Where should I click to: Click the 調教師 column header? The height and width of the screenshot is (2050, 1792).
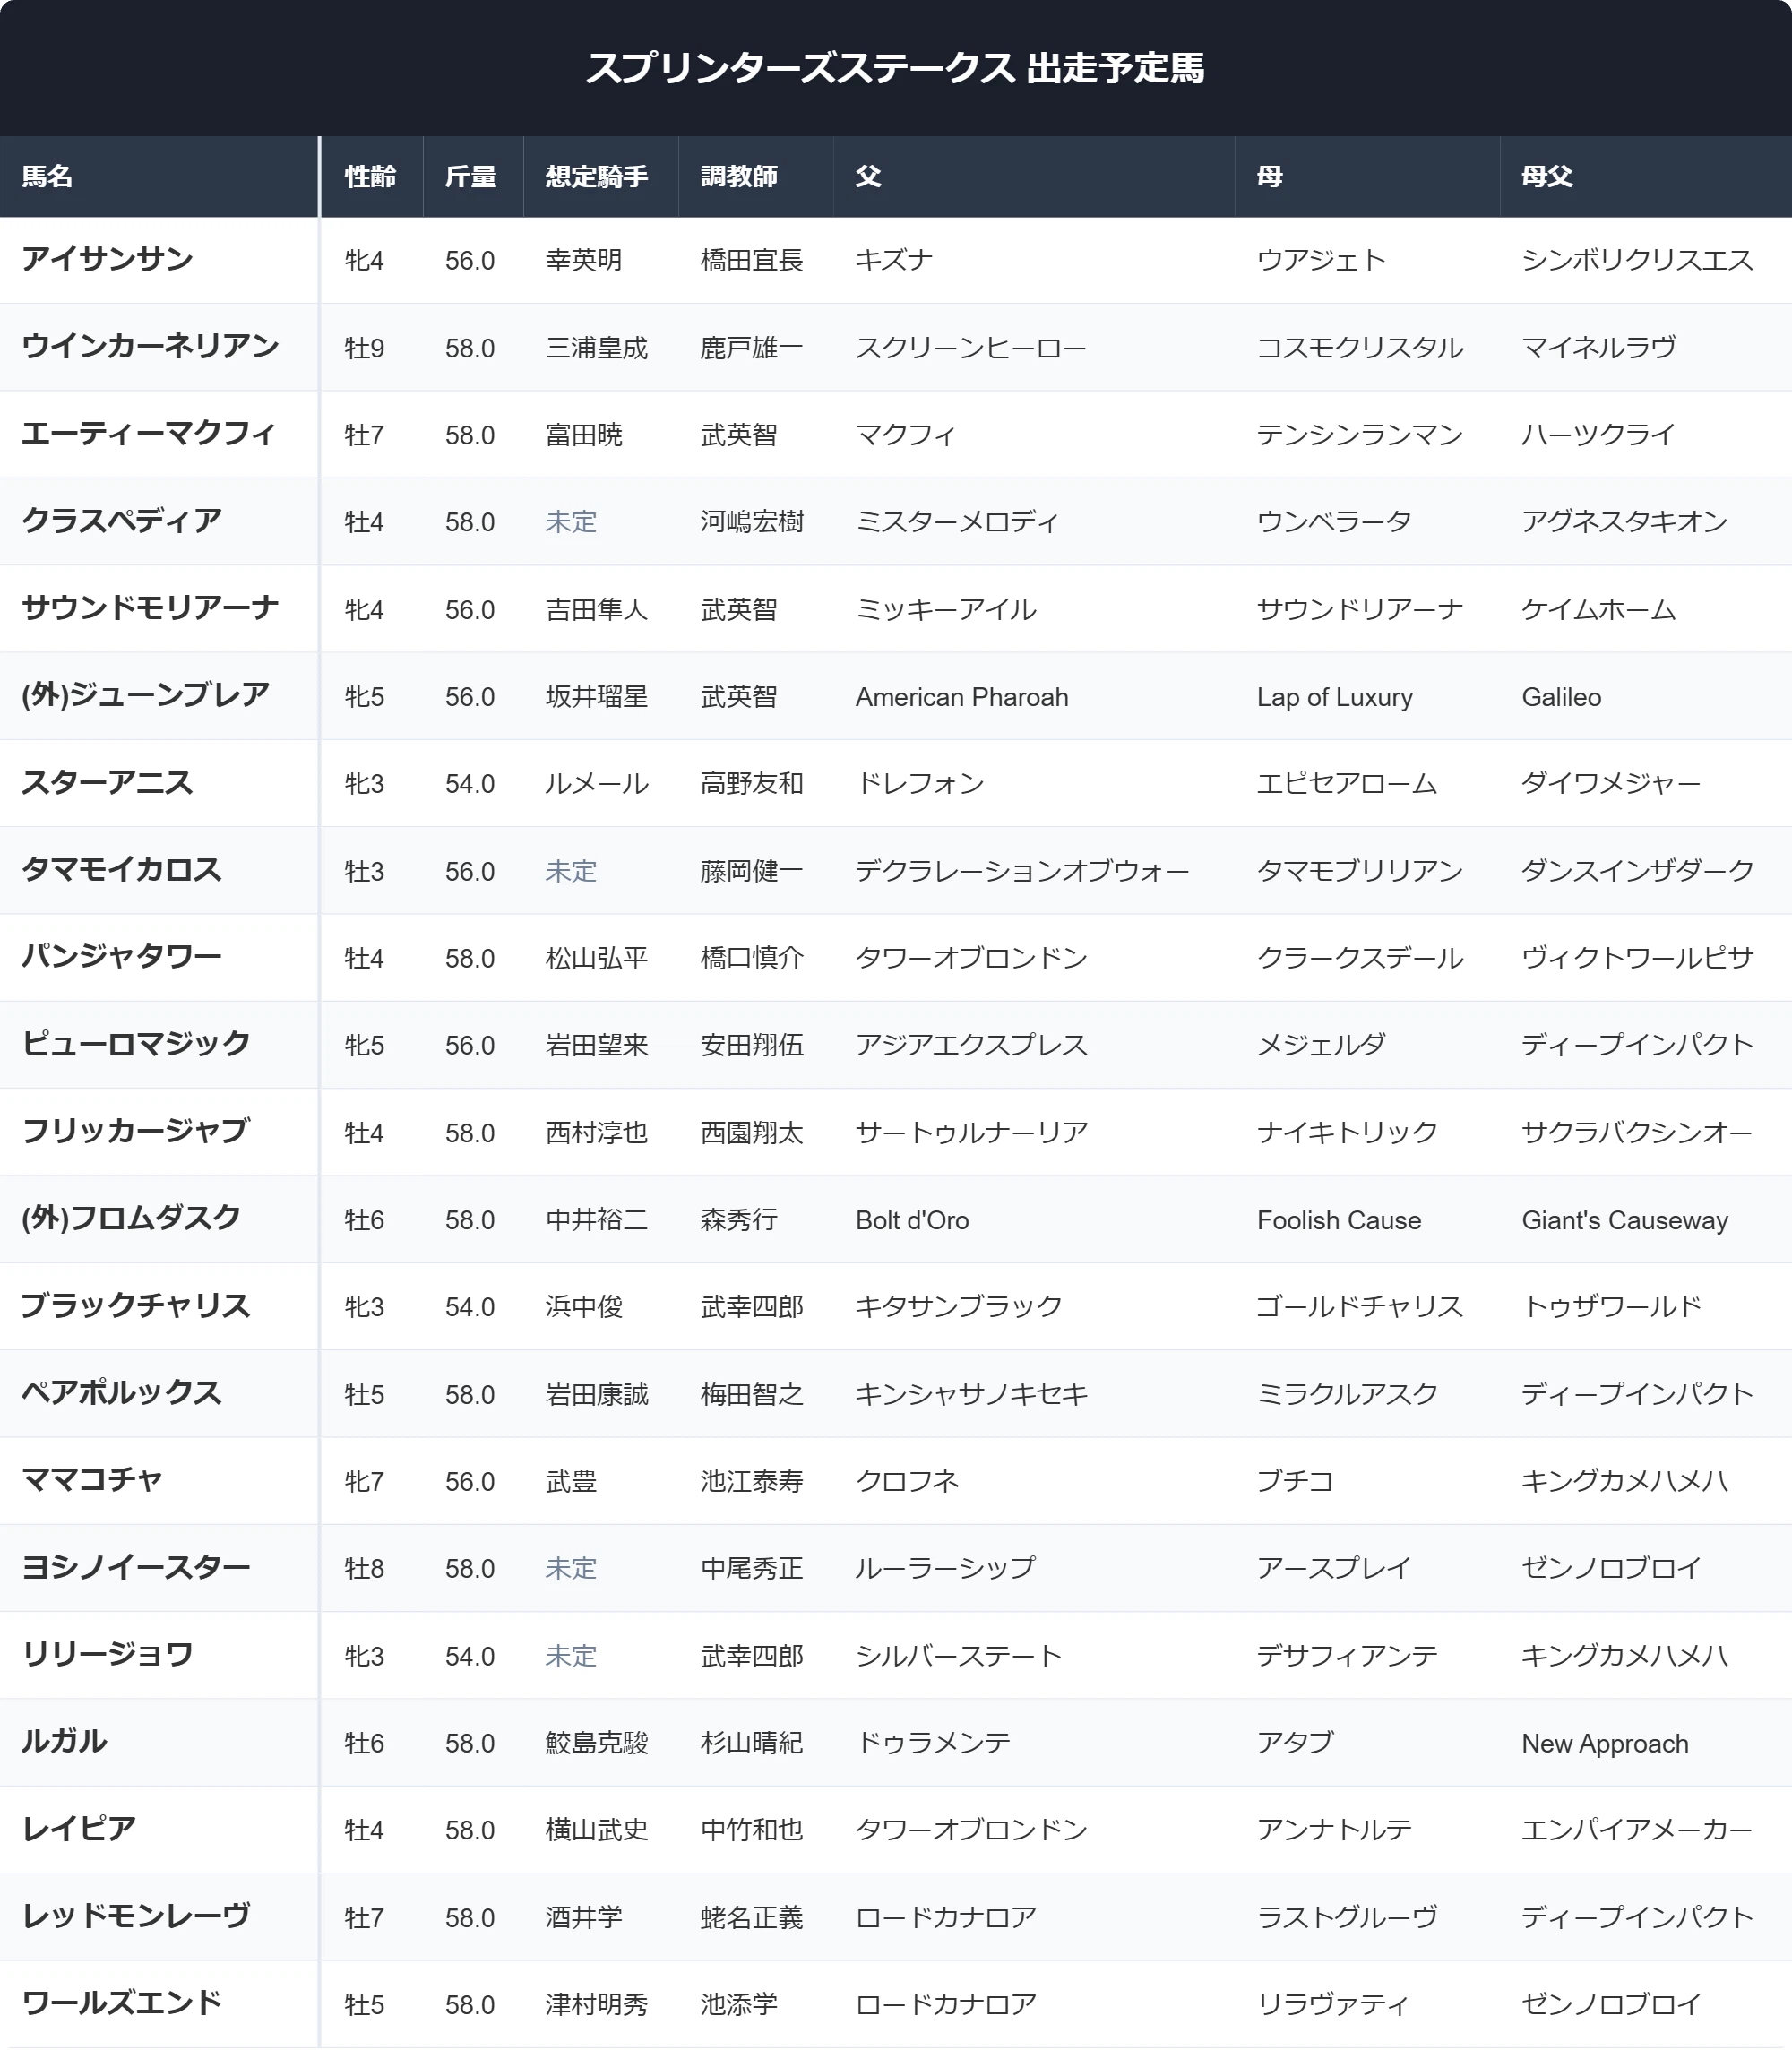(756, 177)
